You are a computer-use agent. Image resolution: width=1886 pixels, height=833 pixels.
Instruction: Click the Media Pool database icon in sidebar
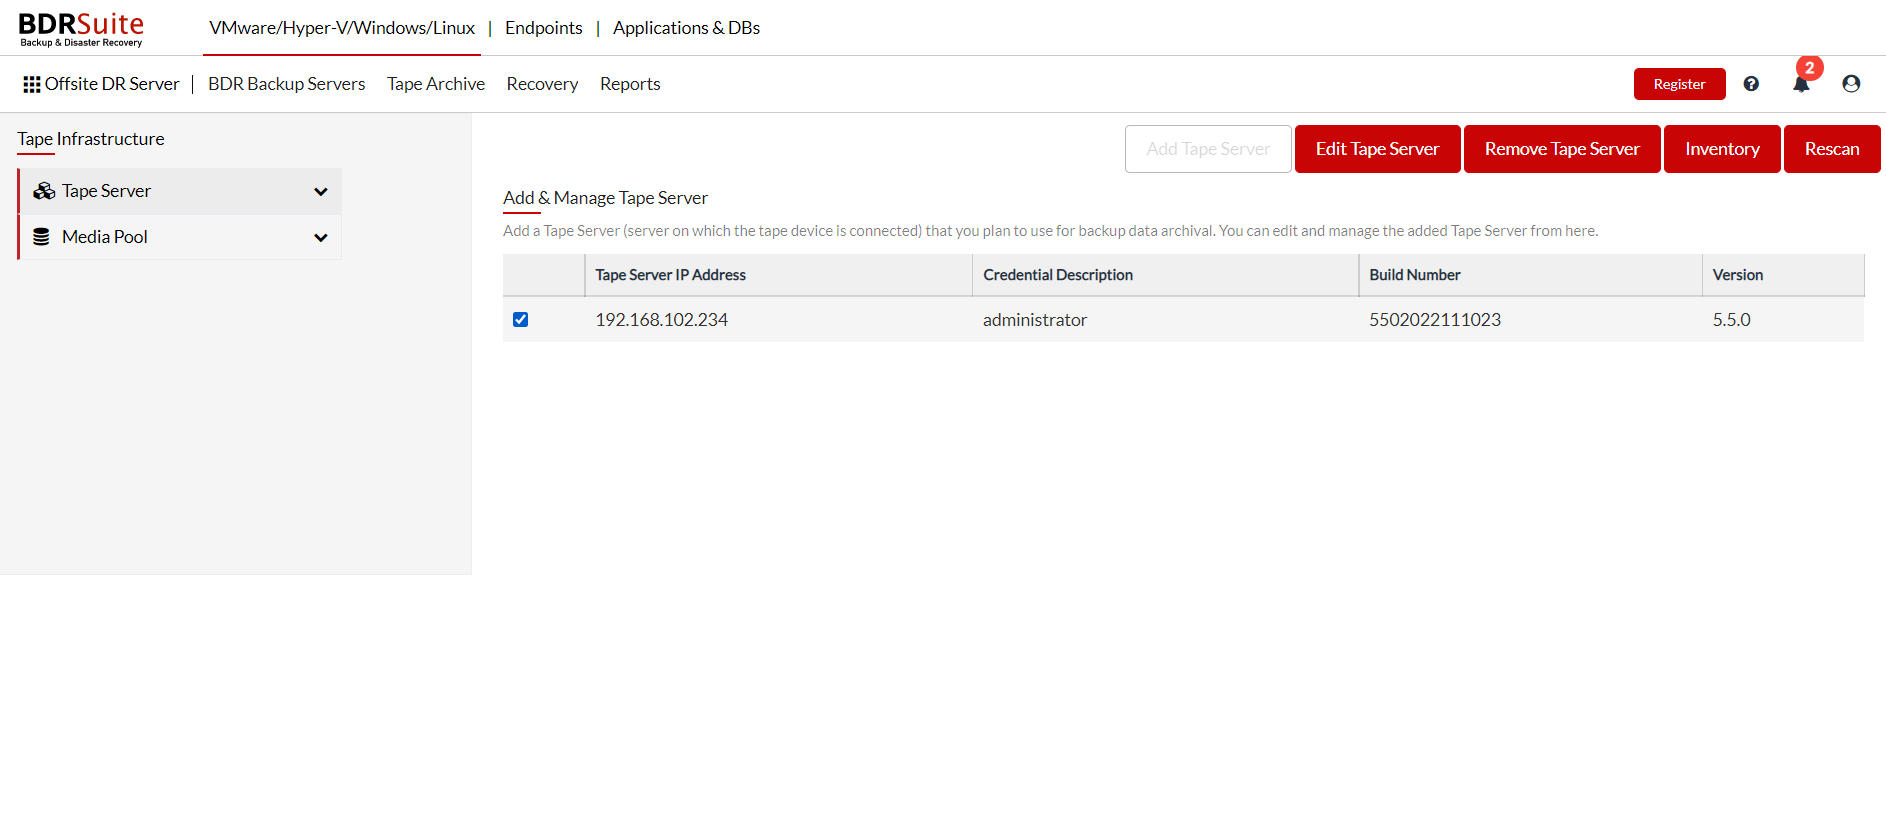coord(41,237)
